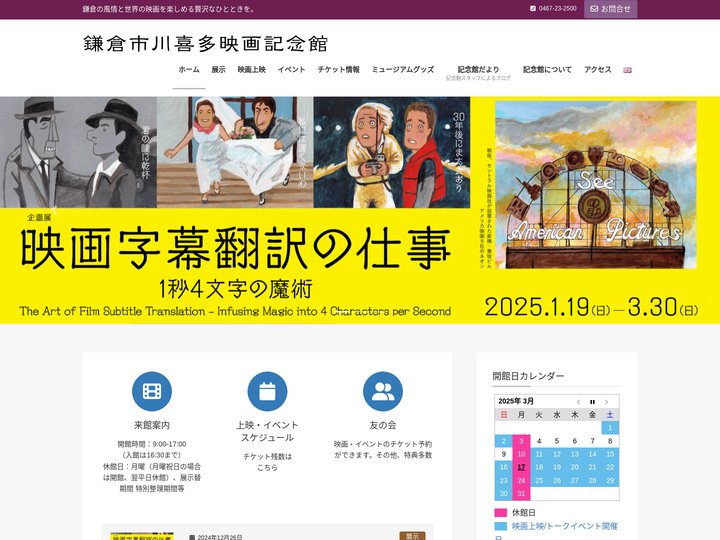Click the film-strip 来館案内 icon
Image resolution: width=720 pixels, height=540 pixels.
point(152,391)
